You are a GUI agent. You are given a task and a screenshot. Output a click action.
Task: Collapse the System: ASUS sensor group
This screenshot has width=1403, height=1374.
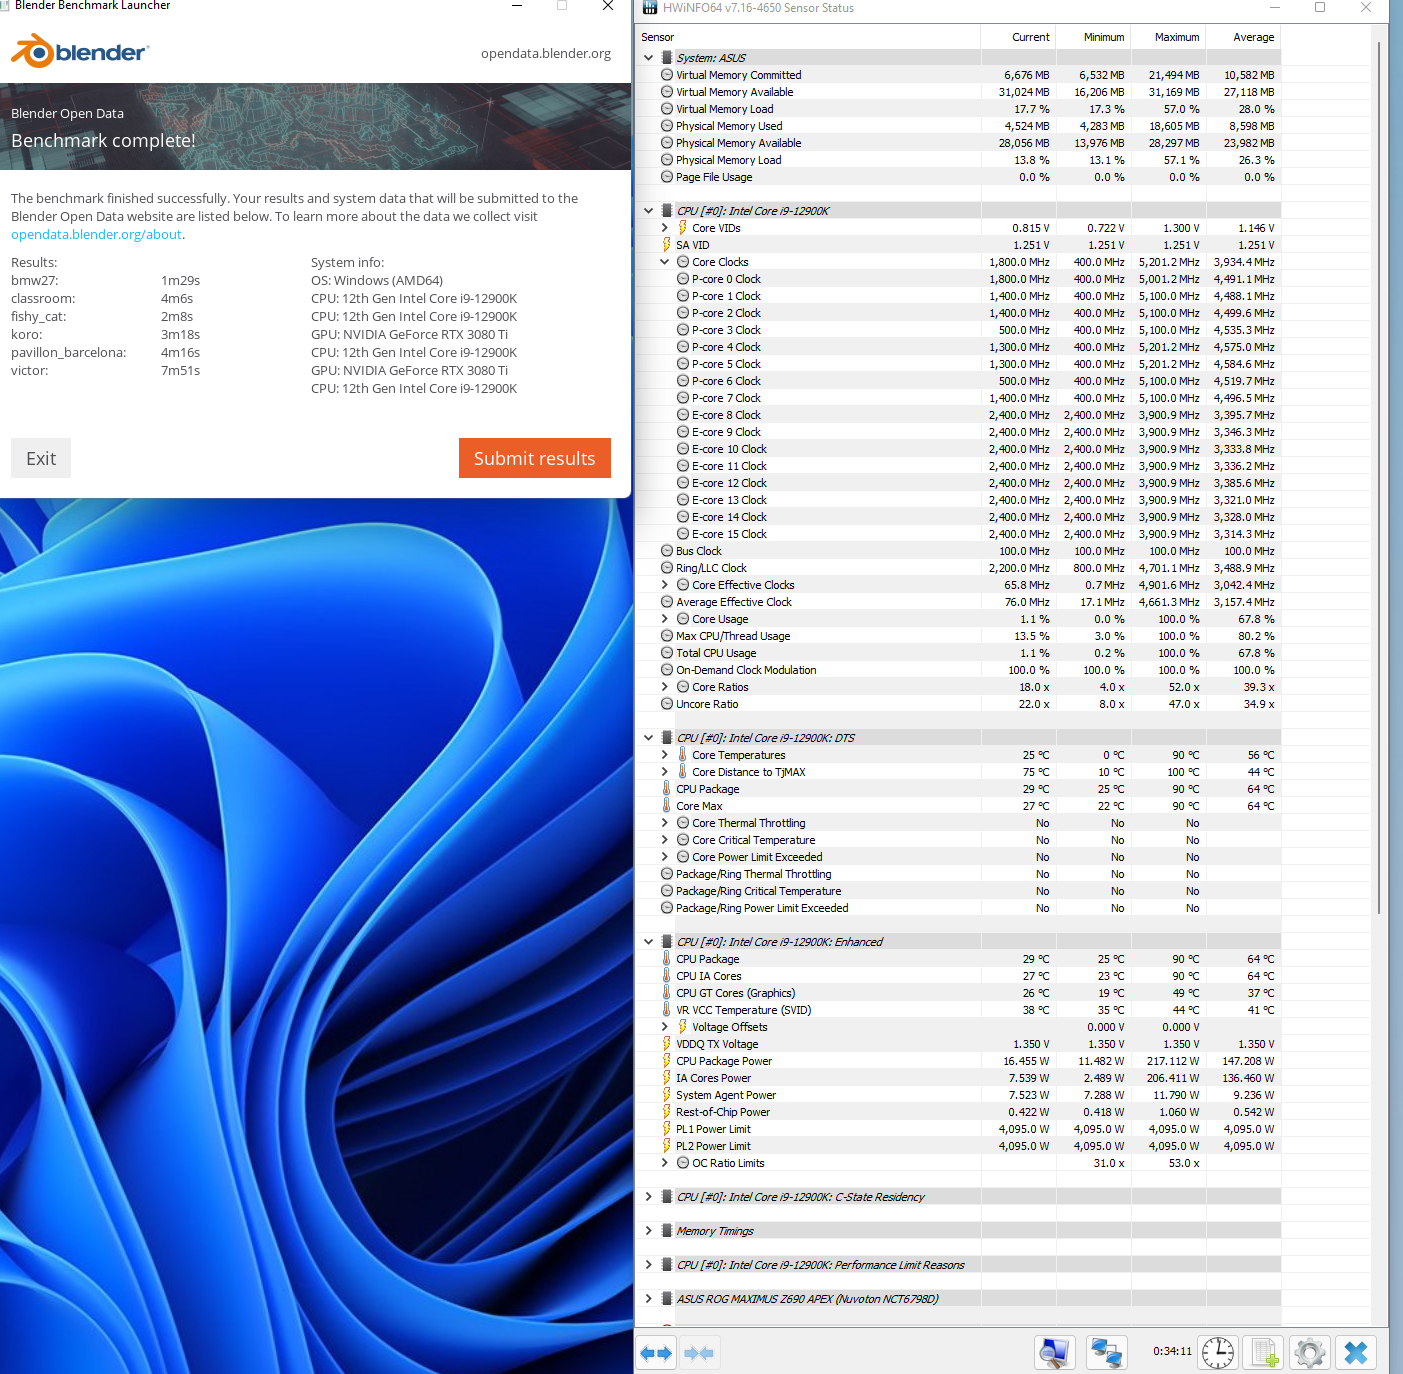648,58
